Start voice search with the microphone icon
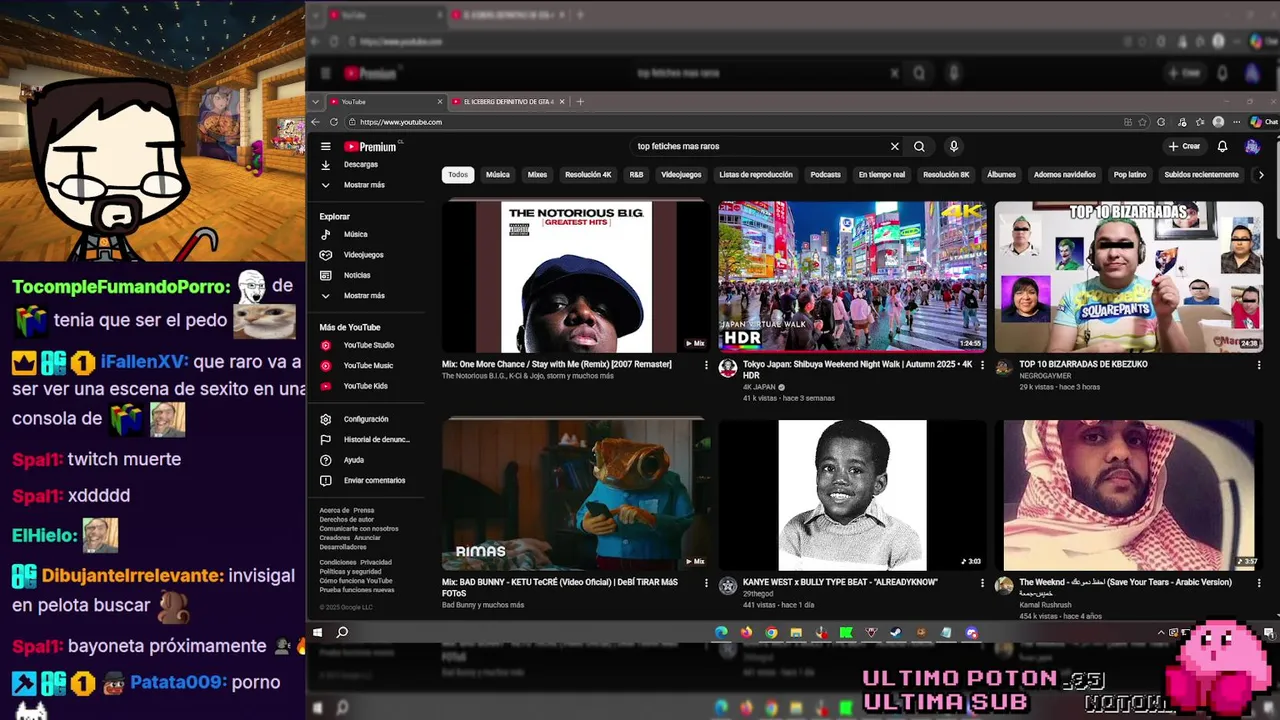The height and width of the screenshot is (720, 1280). coord(954,146)
